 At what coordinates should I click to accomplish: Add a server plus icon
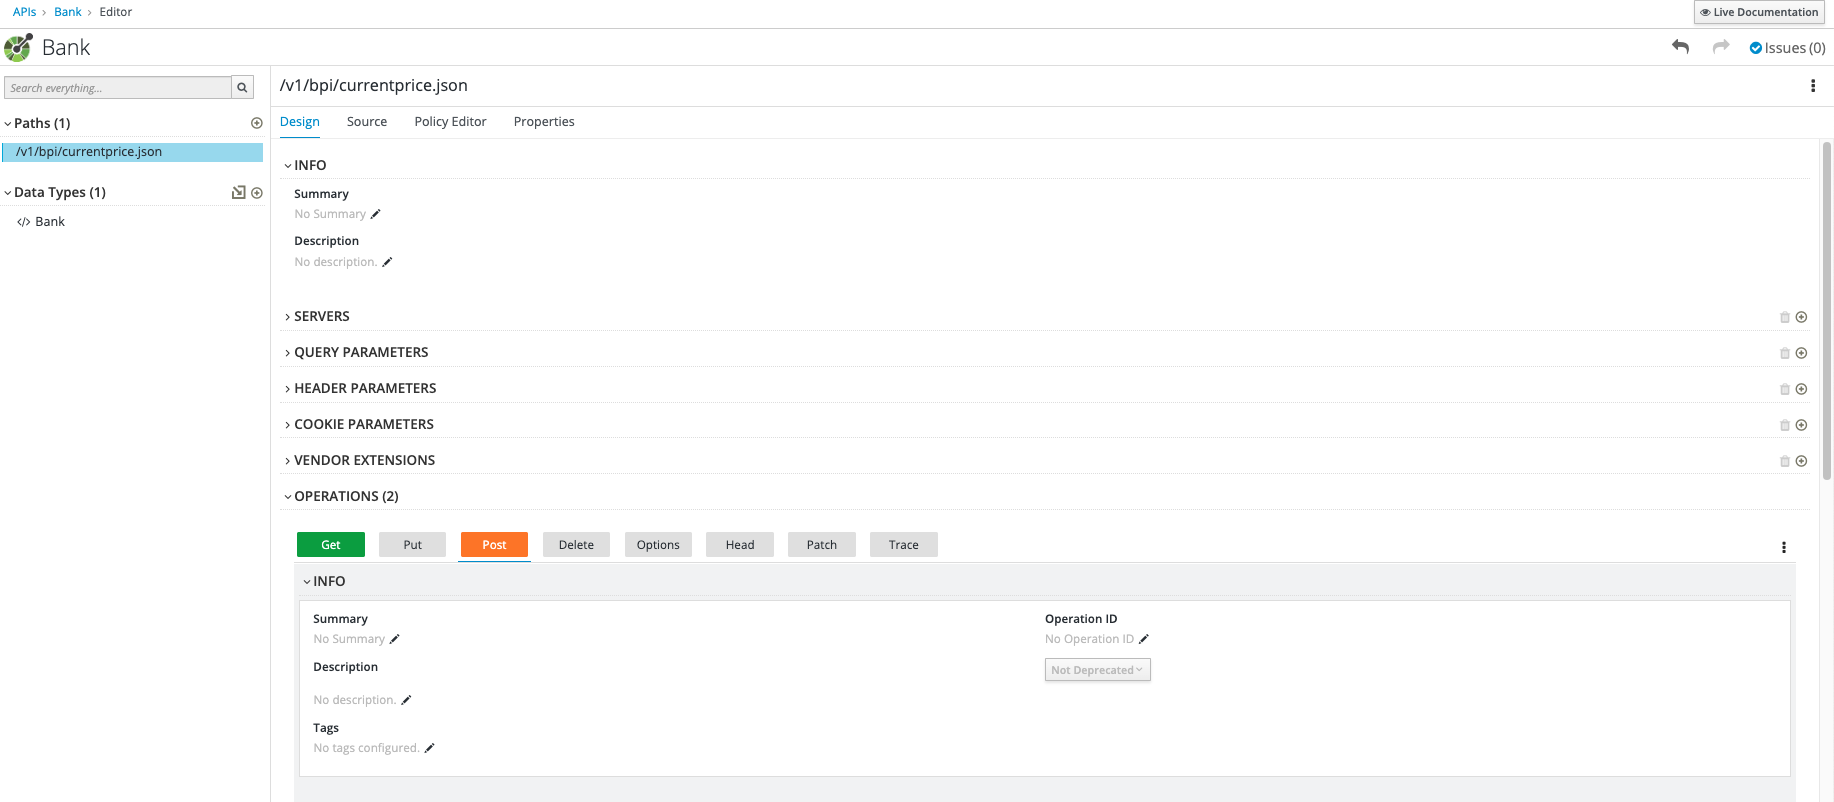click(1801, 317)
